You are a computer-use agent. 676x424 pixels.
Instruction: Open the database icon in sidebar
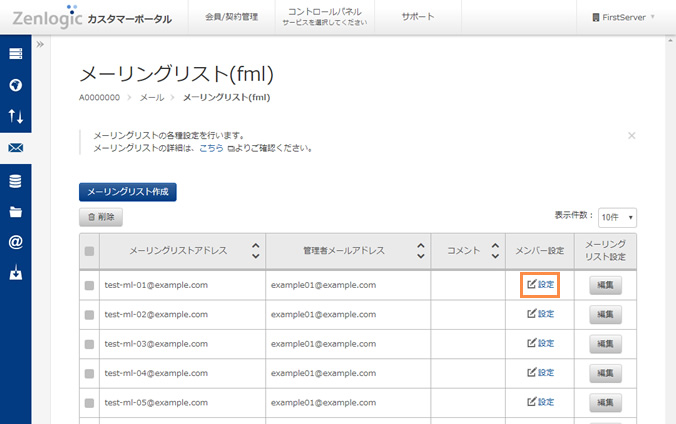click(x=16, y=181)
